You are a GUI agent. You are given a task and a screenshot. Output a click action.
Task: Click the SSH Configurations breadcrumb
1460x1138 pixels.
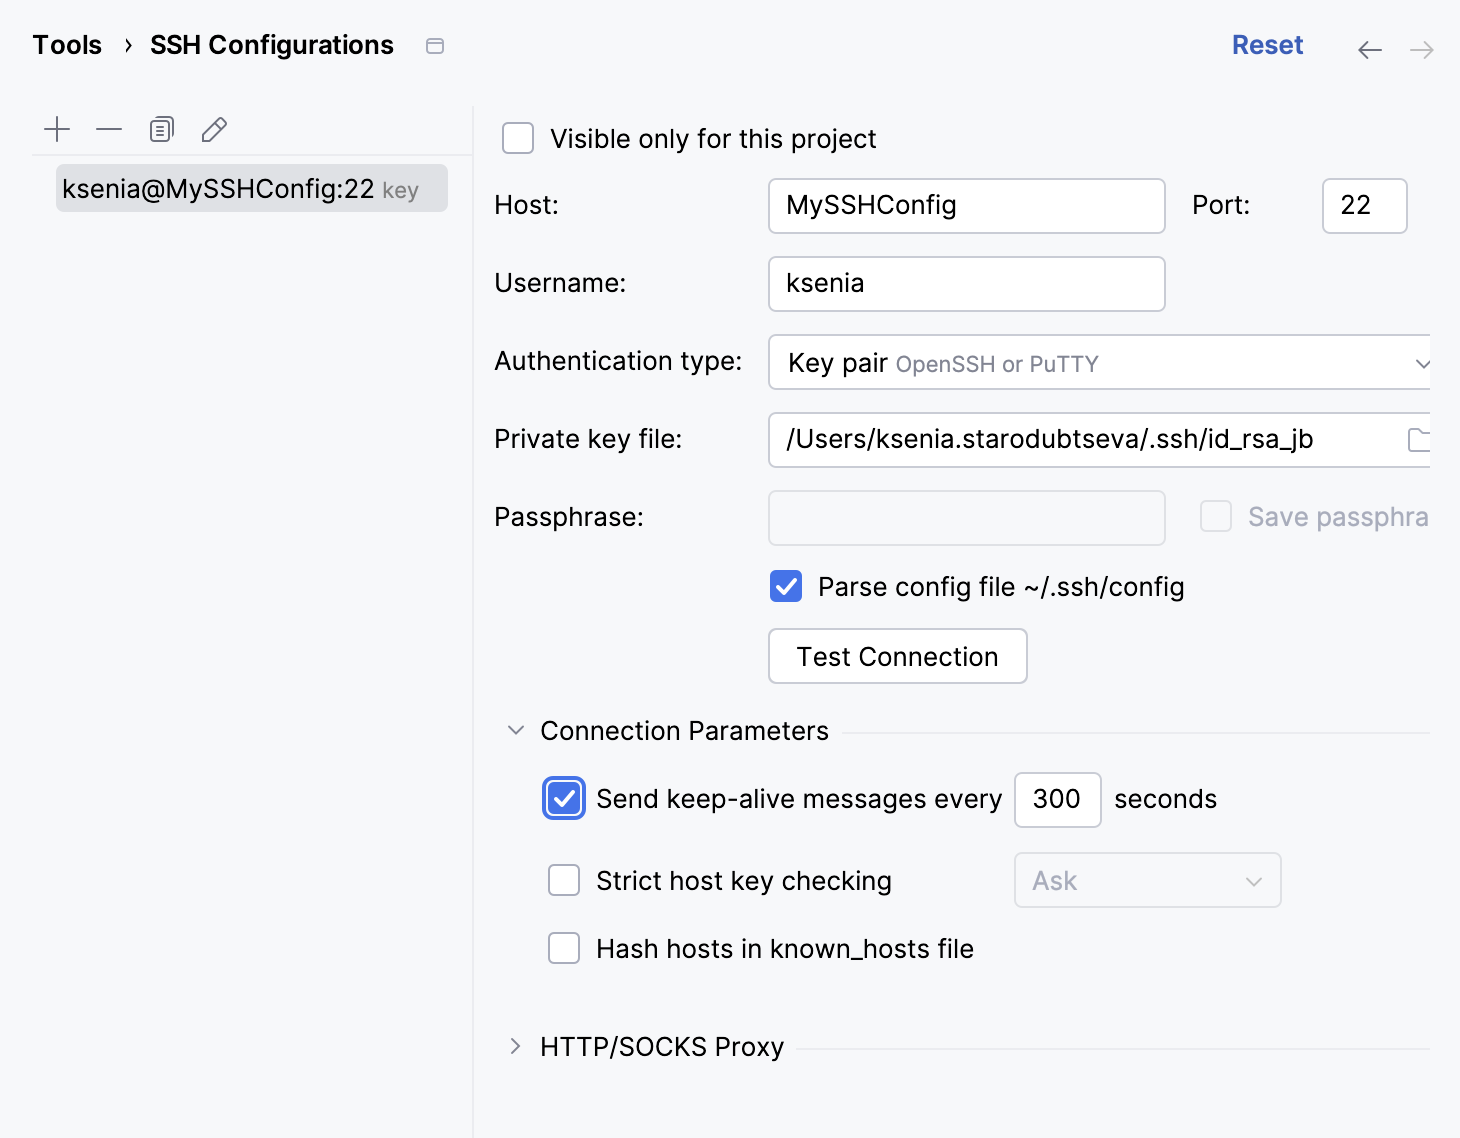[x=271, y=44]
